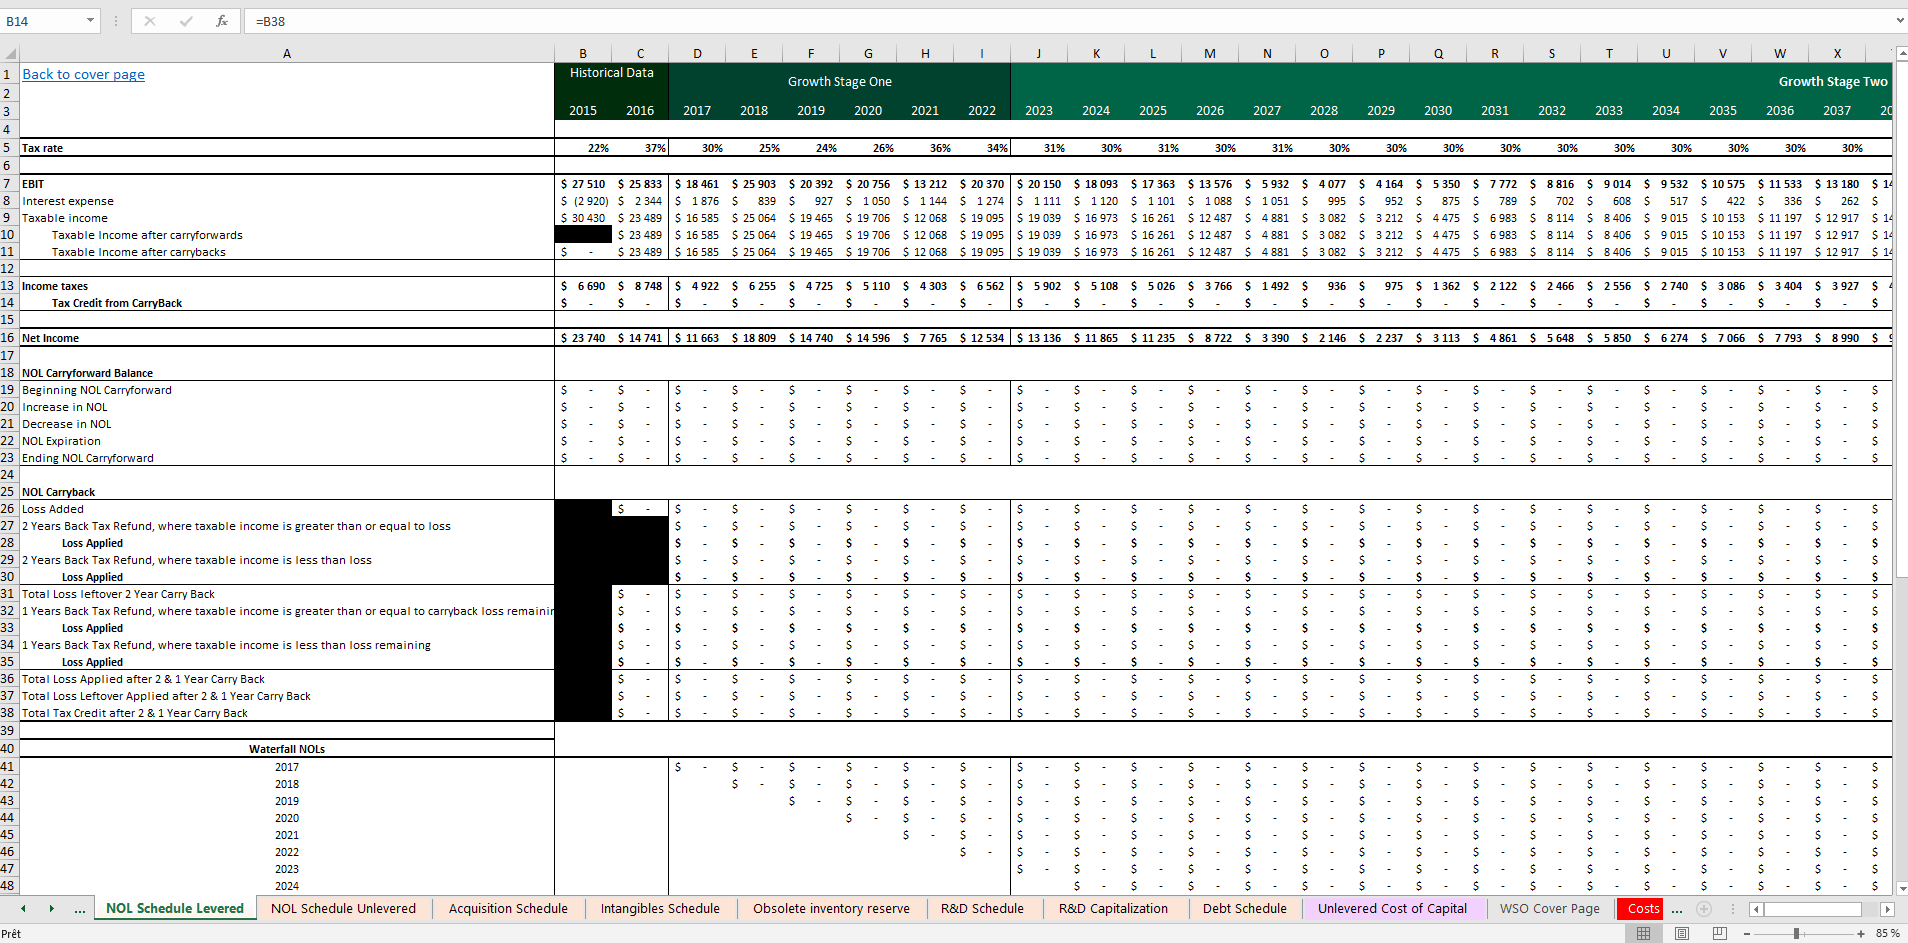Click the 85 % zoom level
1908x943 pixels.
click(1887, 933)
